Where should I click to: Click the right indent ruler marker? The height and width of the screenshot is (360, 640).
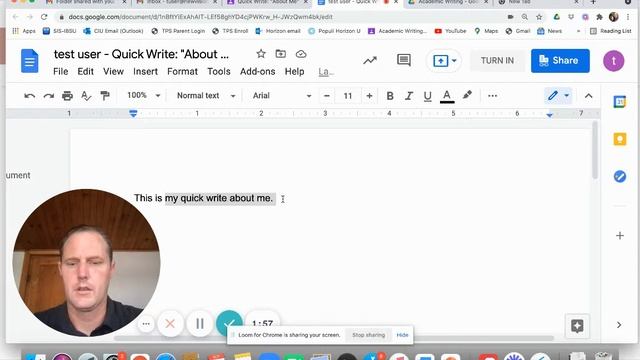click(549, 116)
